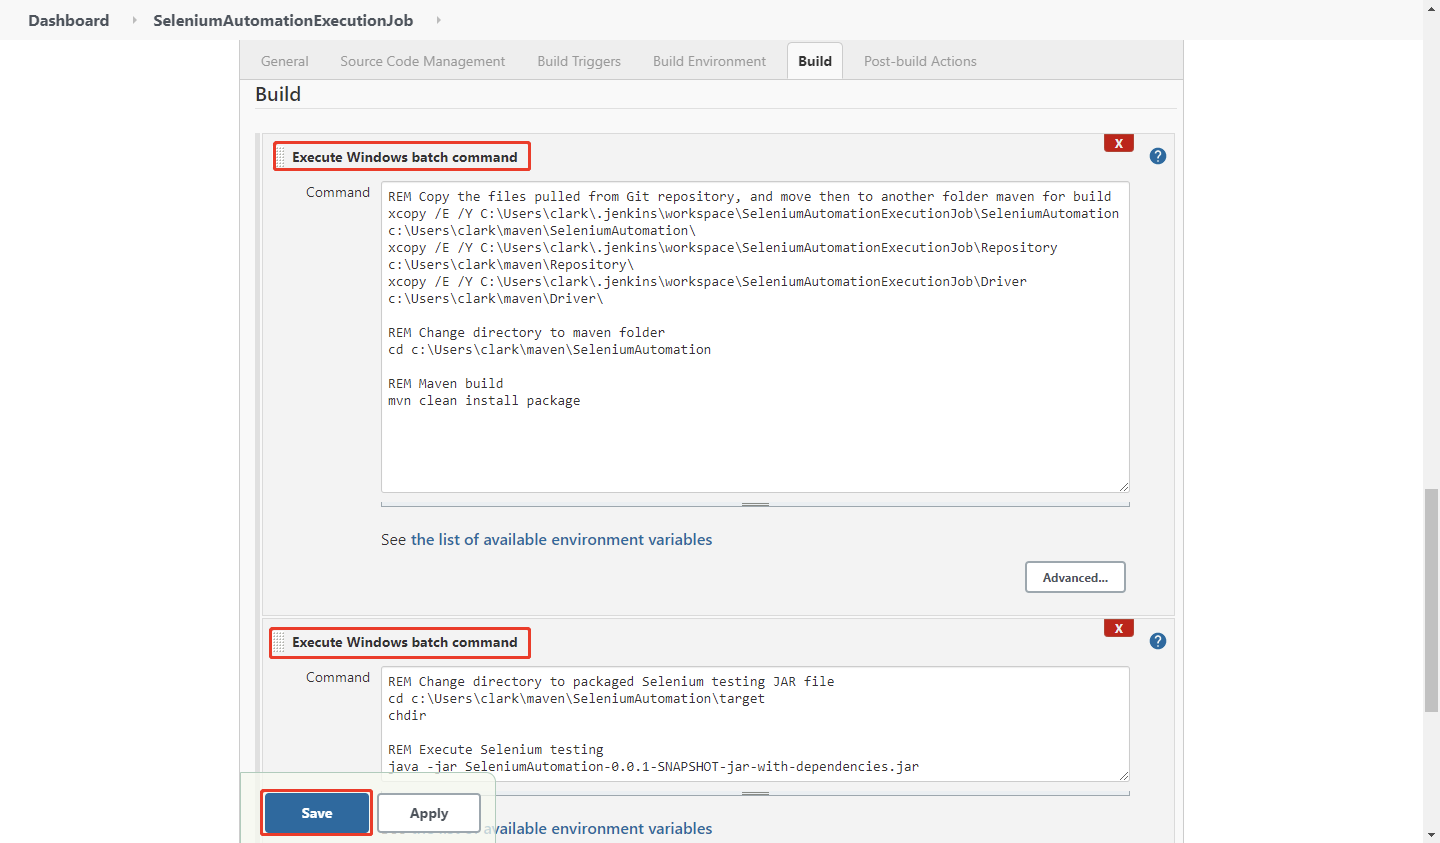Open the list of available environment variables link

[561, 539]
